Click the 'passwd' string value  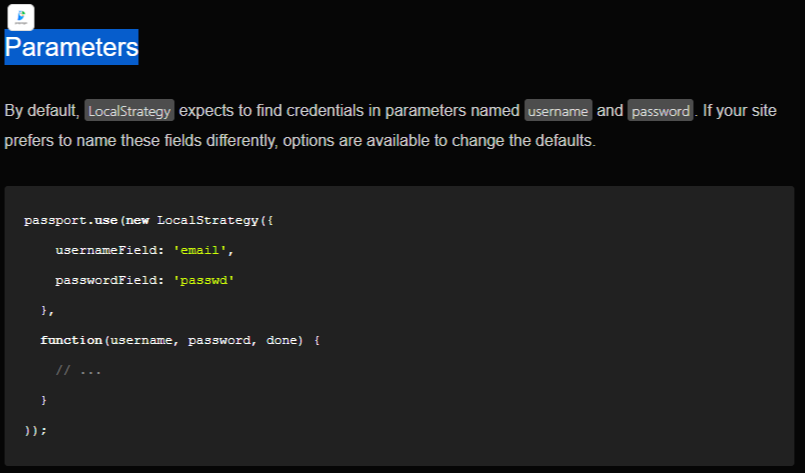click(204, 280)
